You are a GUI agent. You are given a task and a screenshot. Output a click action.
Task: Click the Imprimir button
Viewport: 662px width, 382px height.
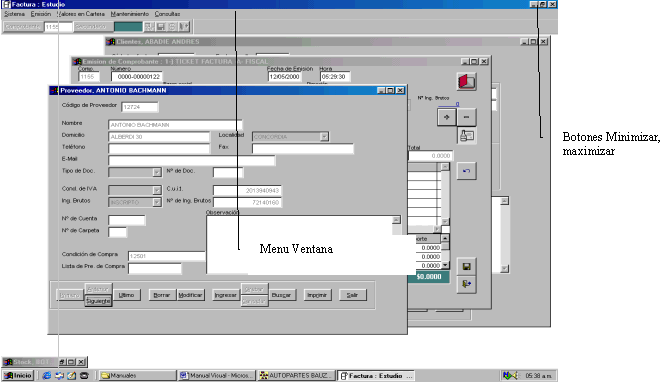coord(317,295)
